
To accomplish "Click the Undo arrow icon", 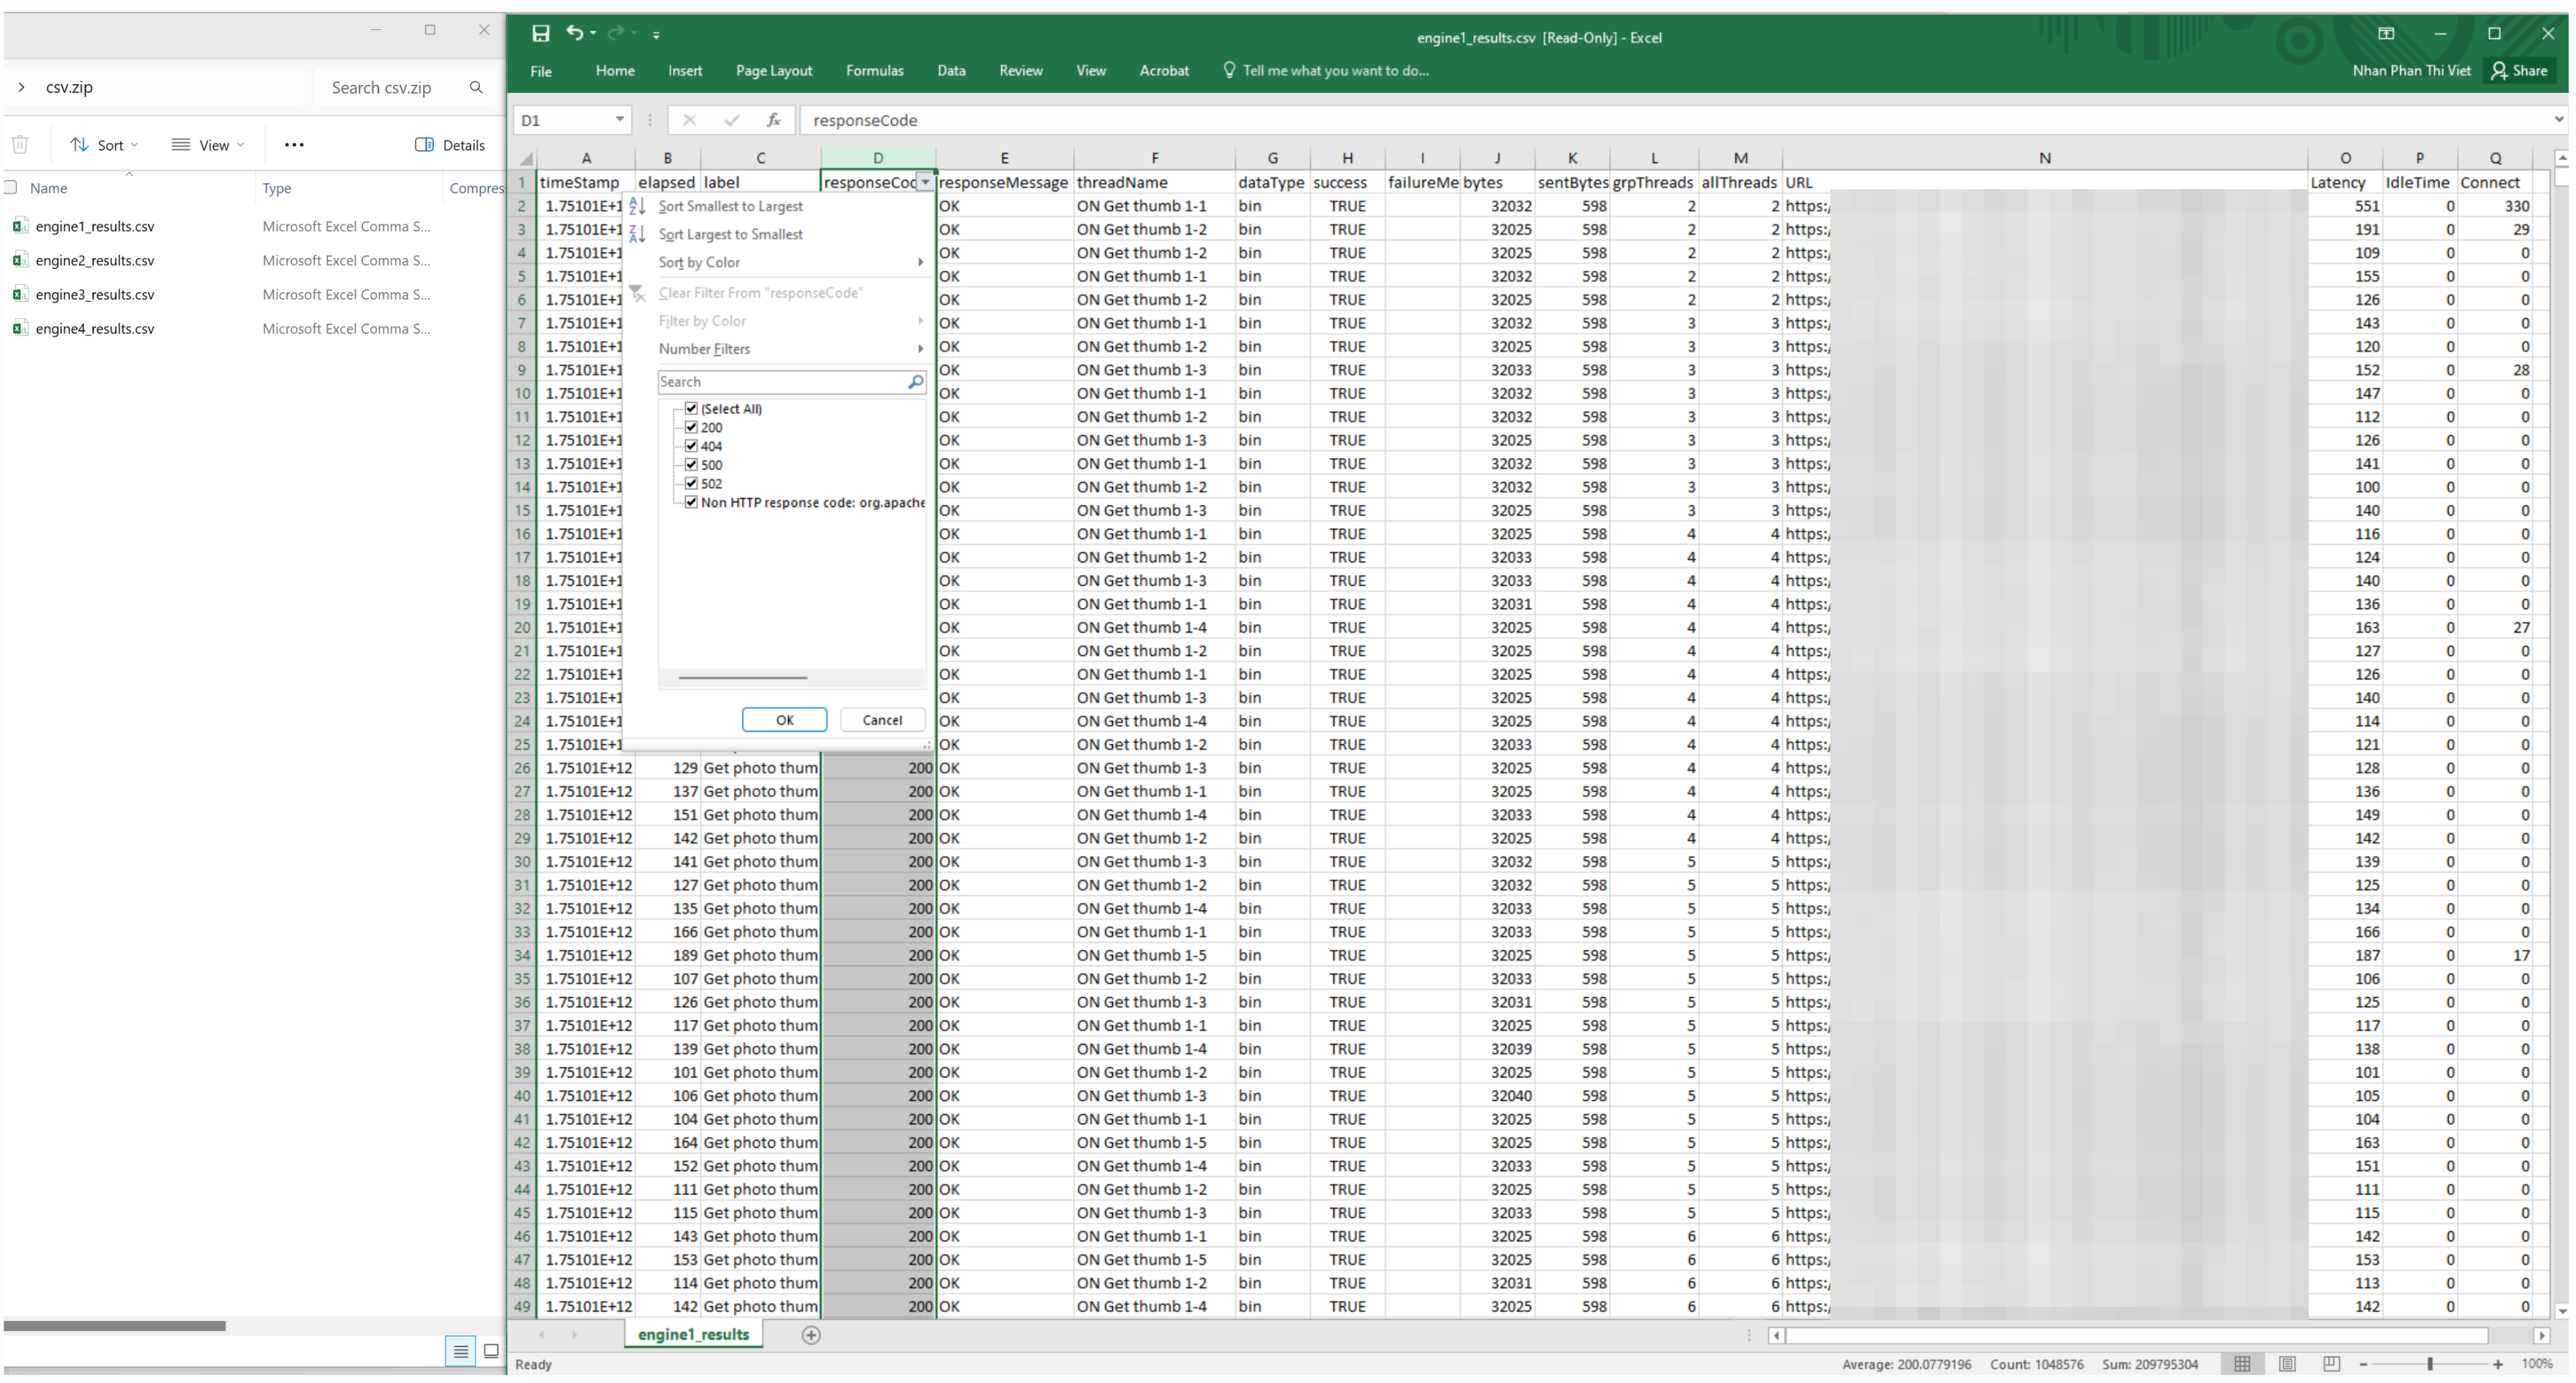I will [x=574, y=33].
